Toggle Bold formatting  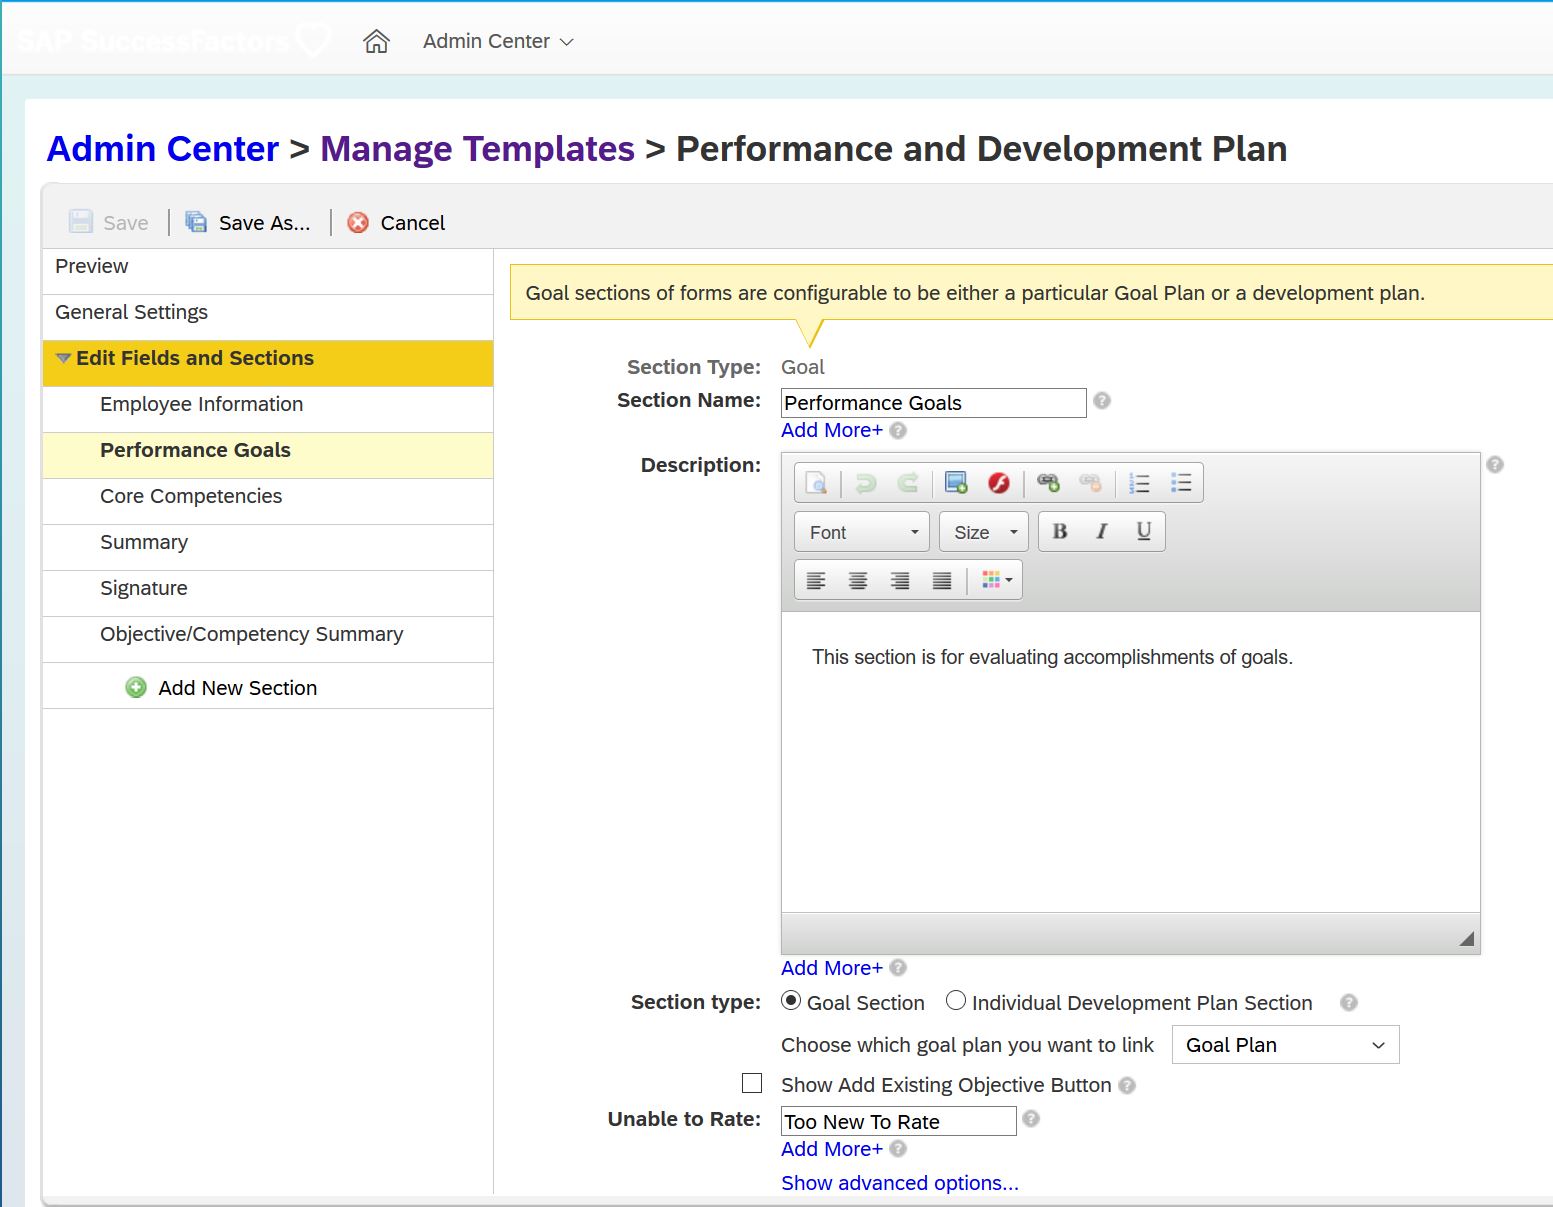point(1060,531)
